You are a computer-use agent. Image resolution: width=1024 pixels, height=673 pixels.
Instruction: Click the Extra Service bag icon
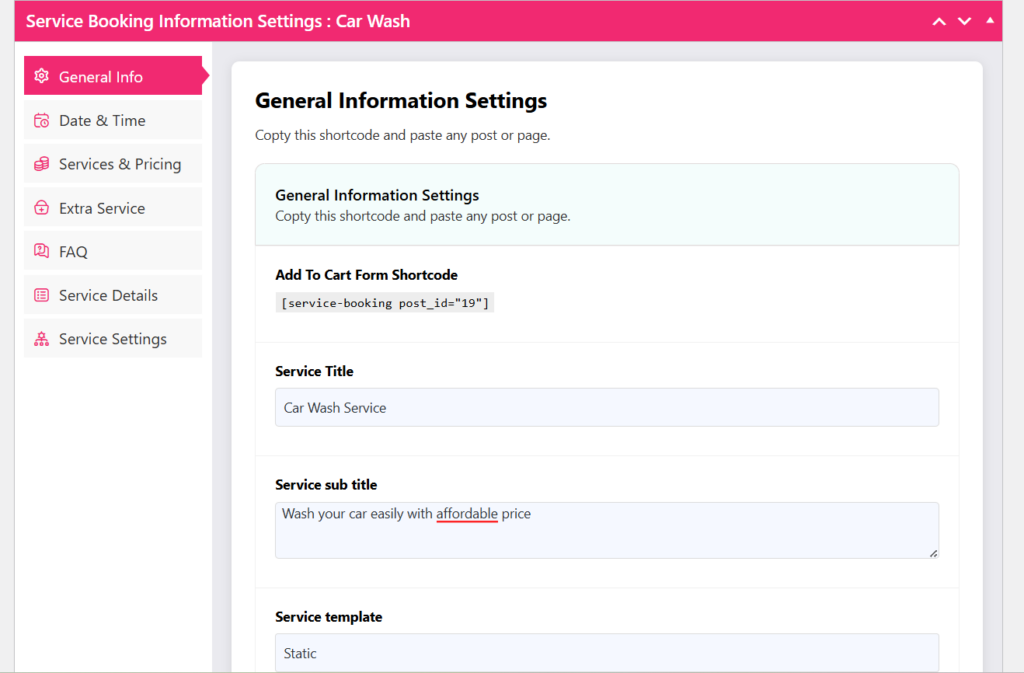point(42,208)
